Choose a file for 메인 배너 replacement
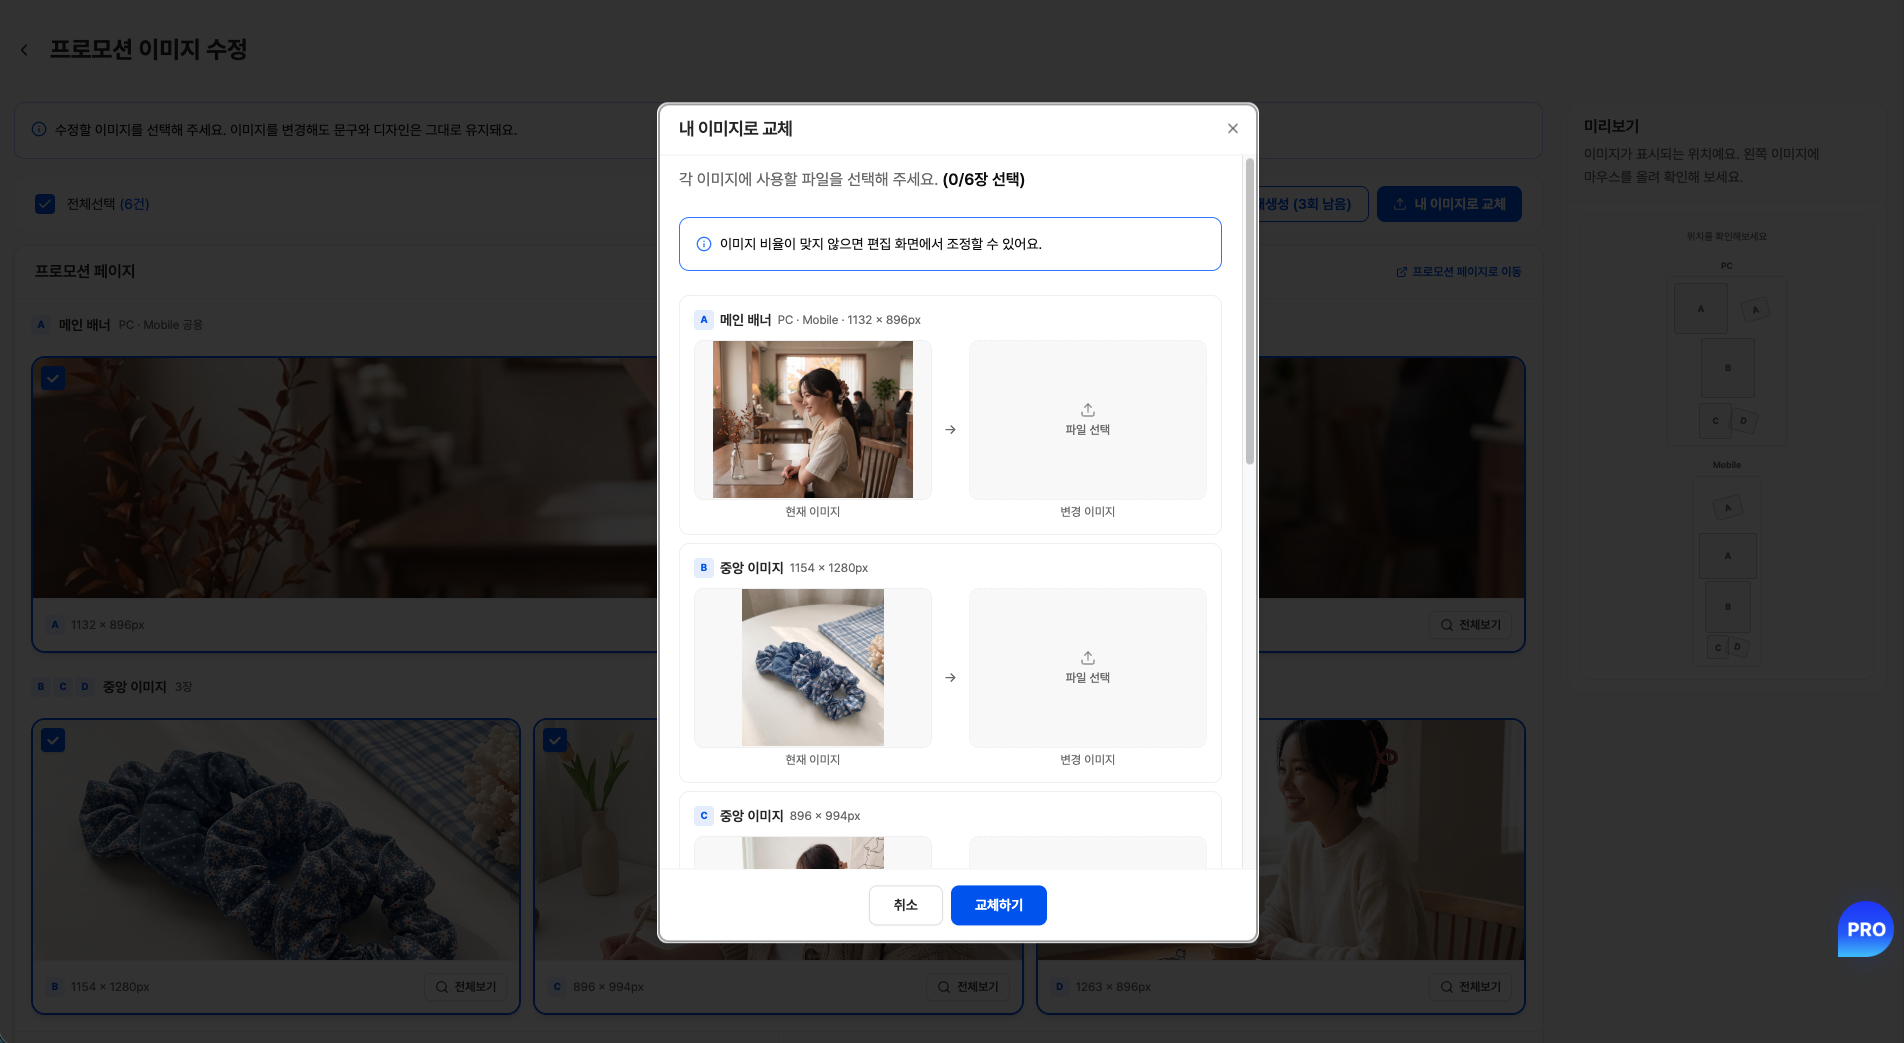The image size is (1904, 1043). (1087, 420)
